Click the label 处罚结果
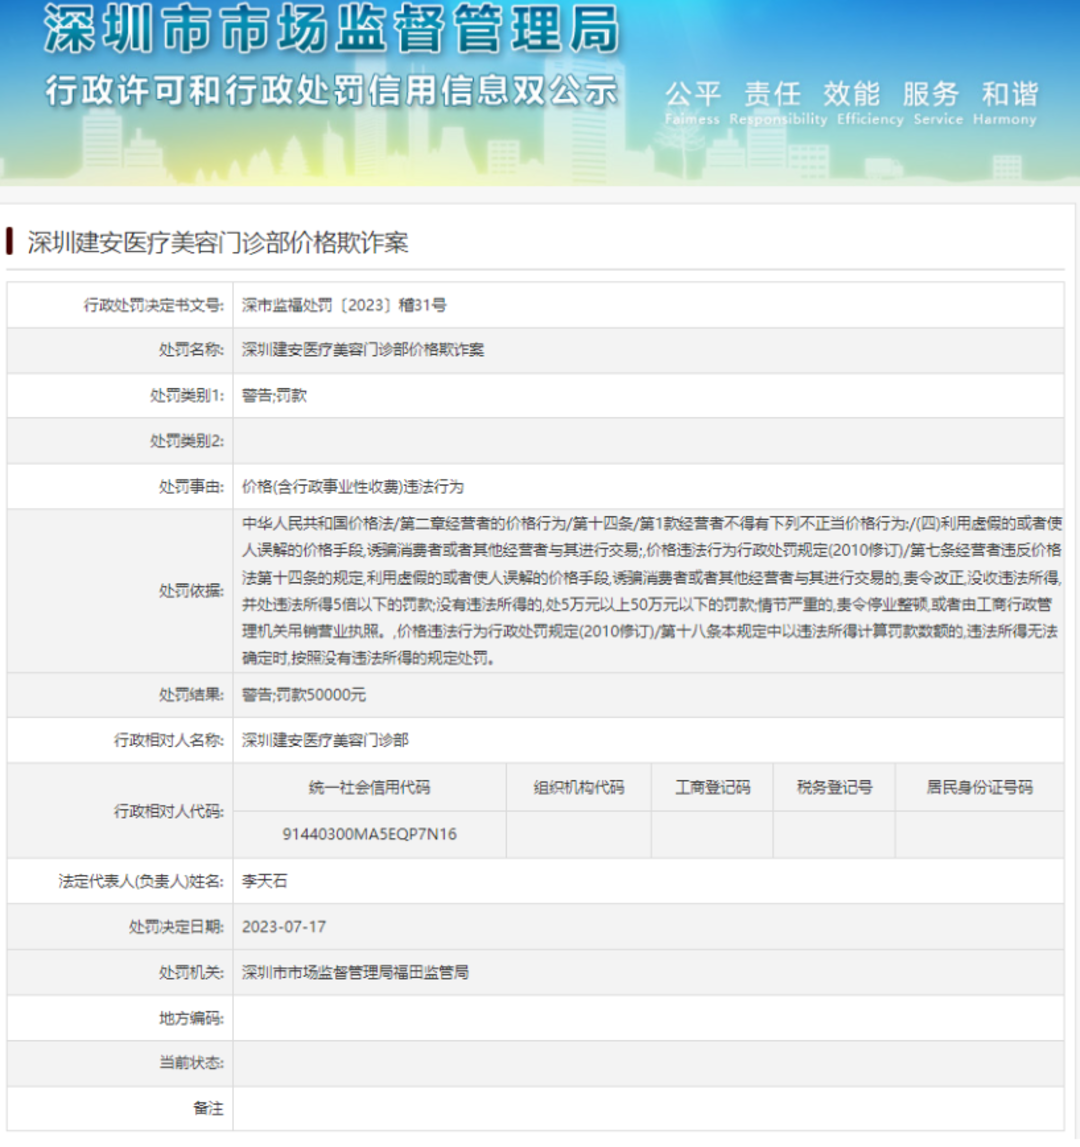This screenshot has height=1147, width=1080. tap(191, 694)
